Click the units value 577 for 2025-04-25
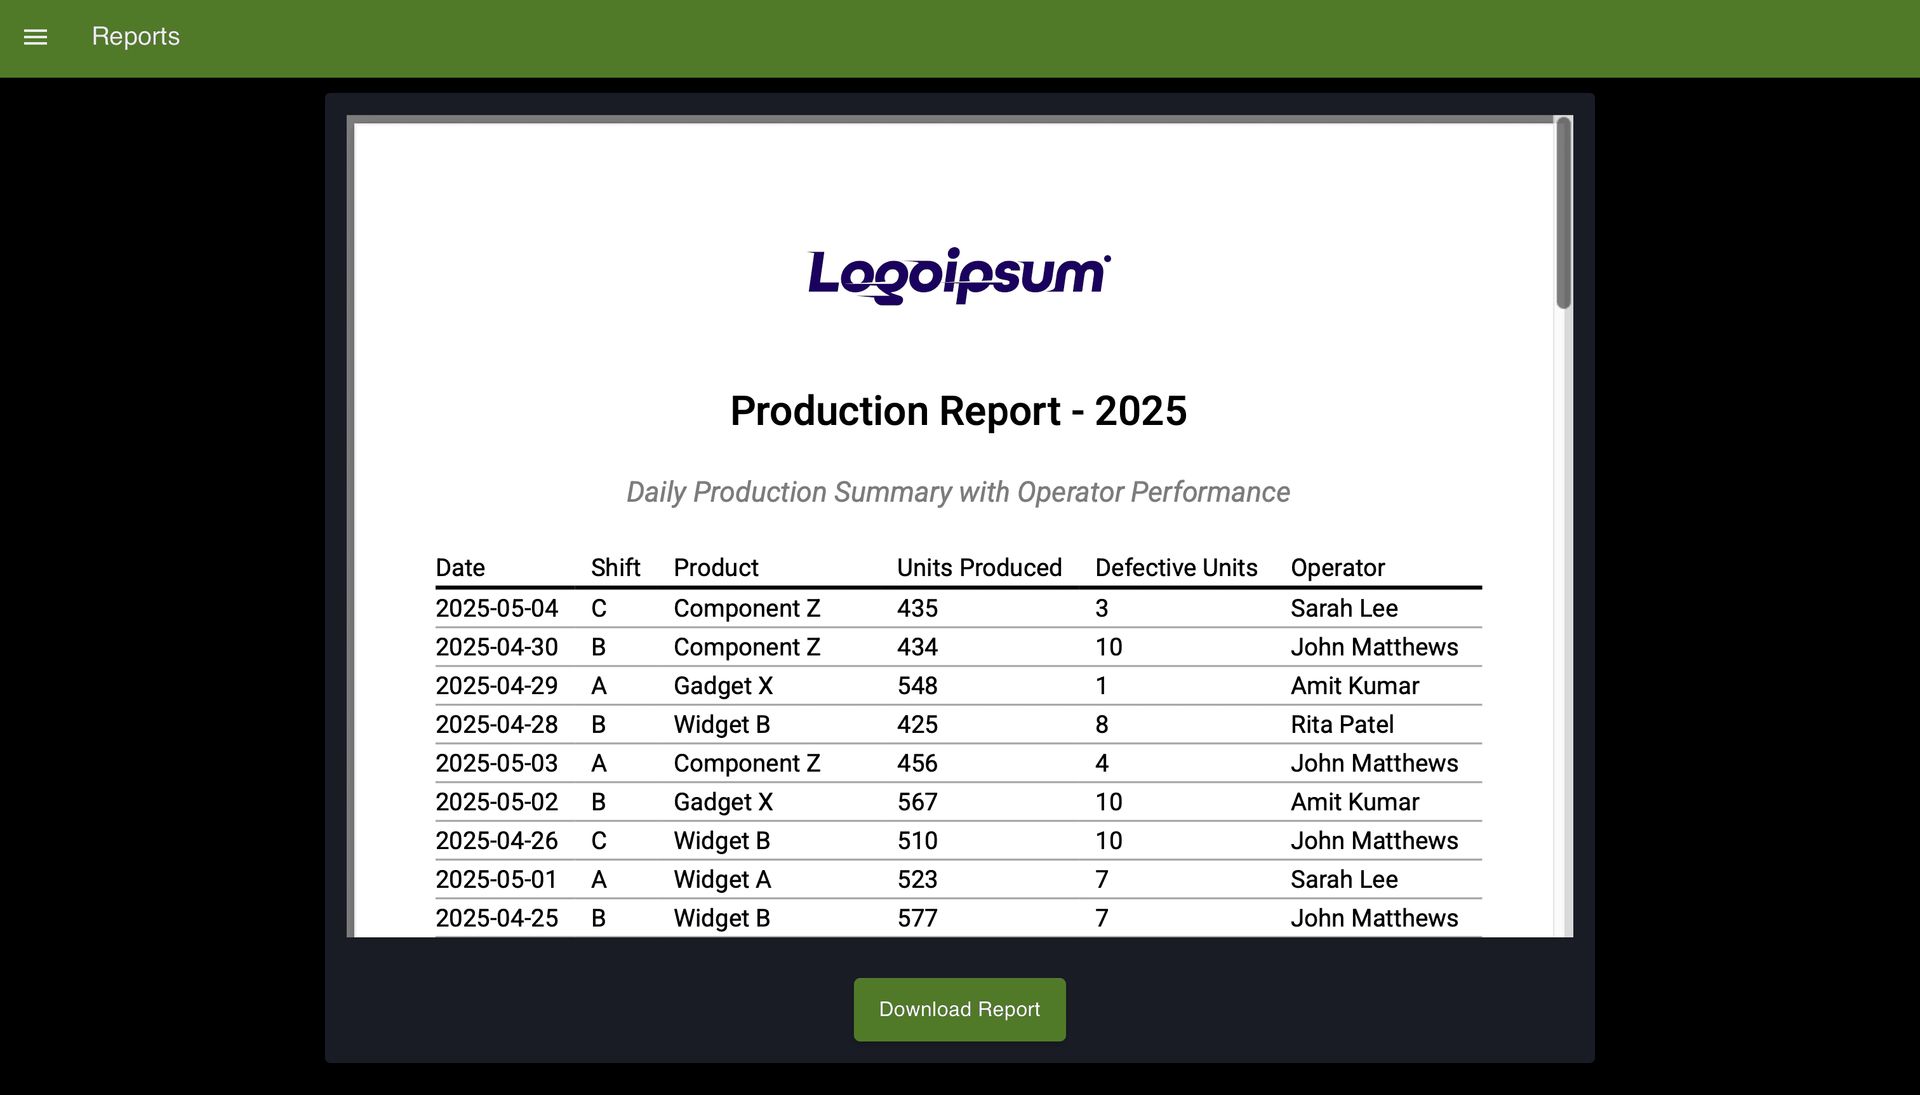Screen dimensions: 1920x1095 (x=918, y=917)
